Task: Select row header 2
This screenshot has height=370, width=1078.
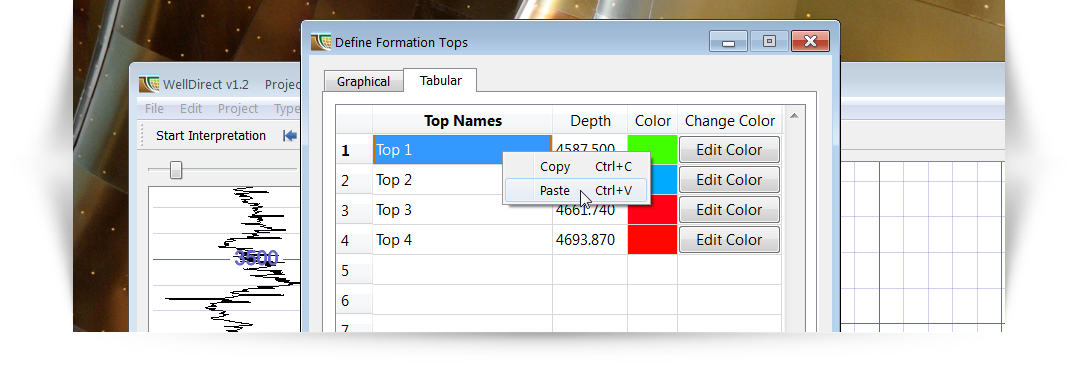Action: 354,180
